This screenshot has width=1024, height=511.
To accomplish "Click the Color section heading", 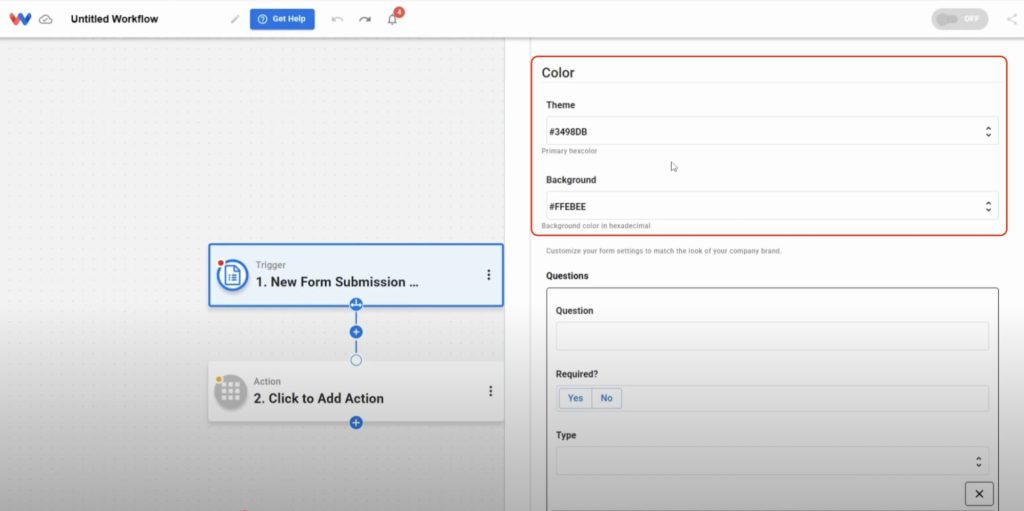I will pyautogui.click(x=558, y=73).
